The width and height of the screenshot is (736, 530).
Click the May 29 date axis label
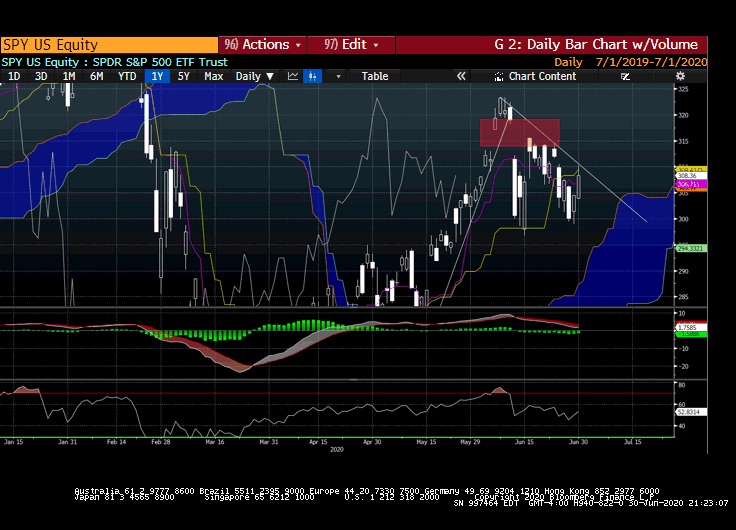pyautogui.click(x=470, y=442)
